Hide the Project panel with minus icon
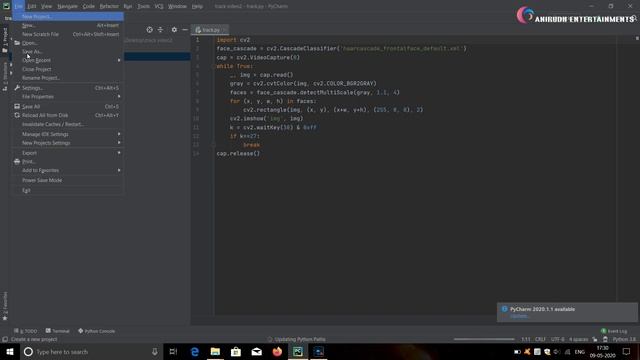This screenshot has width=640, height=360. (185, 30)
